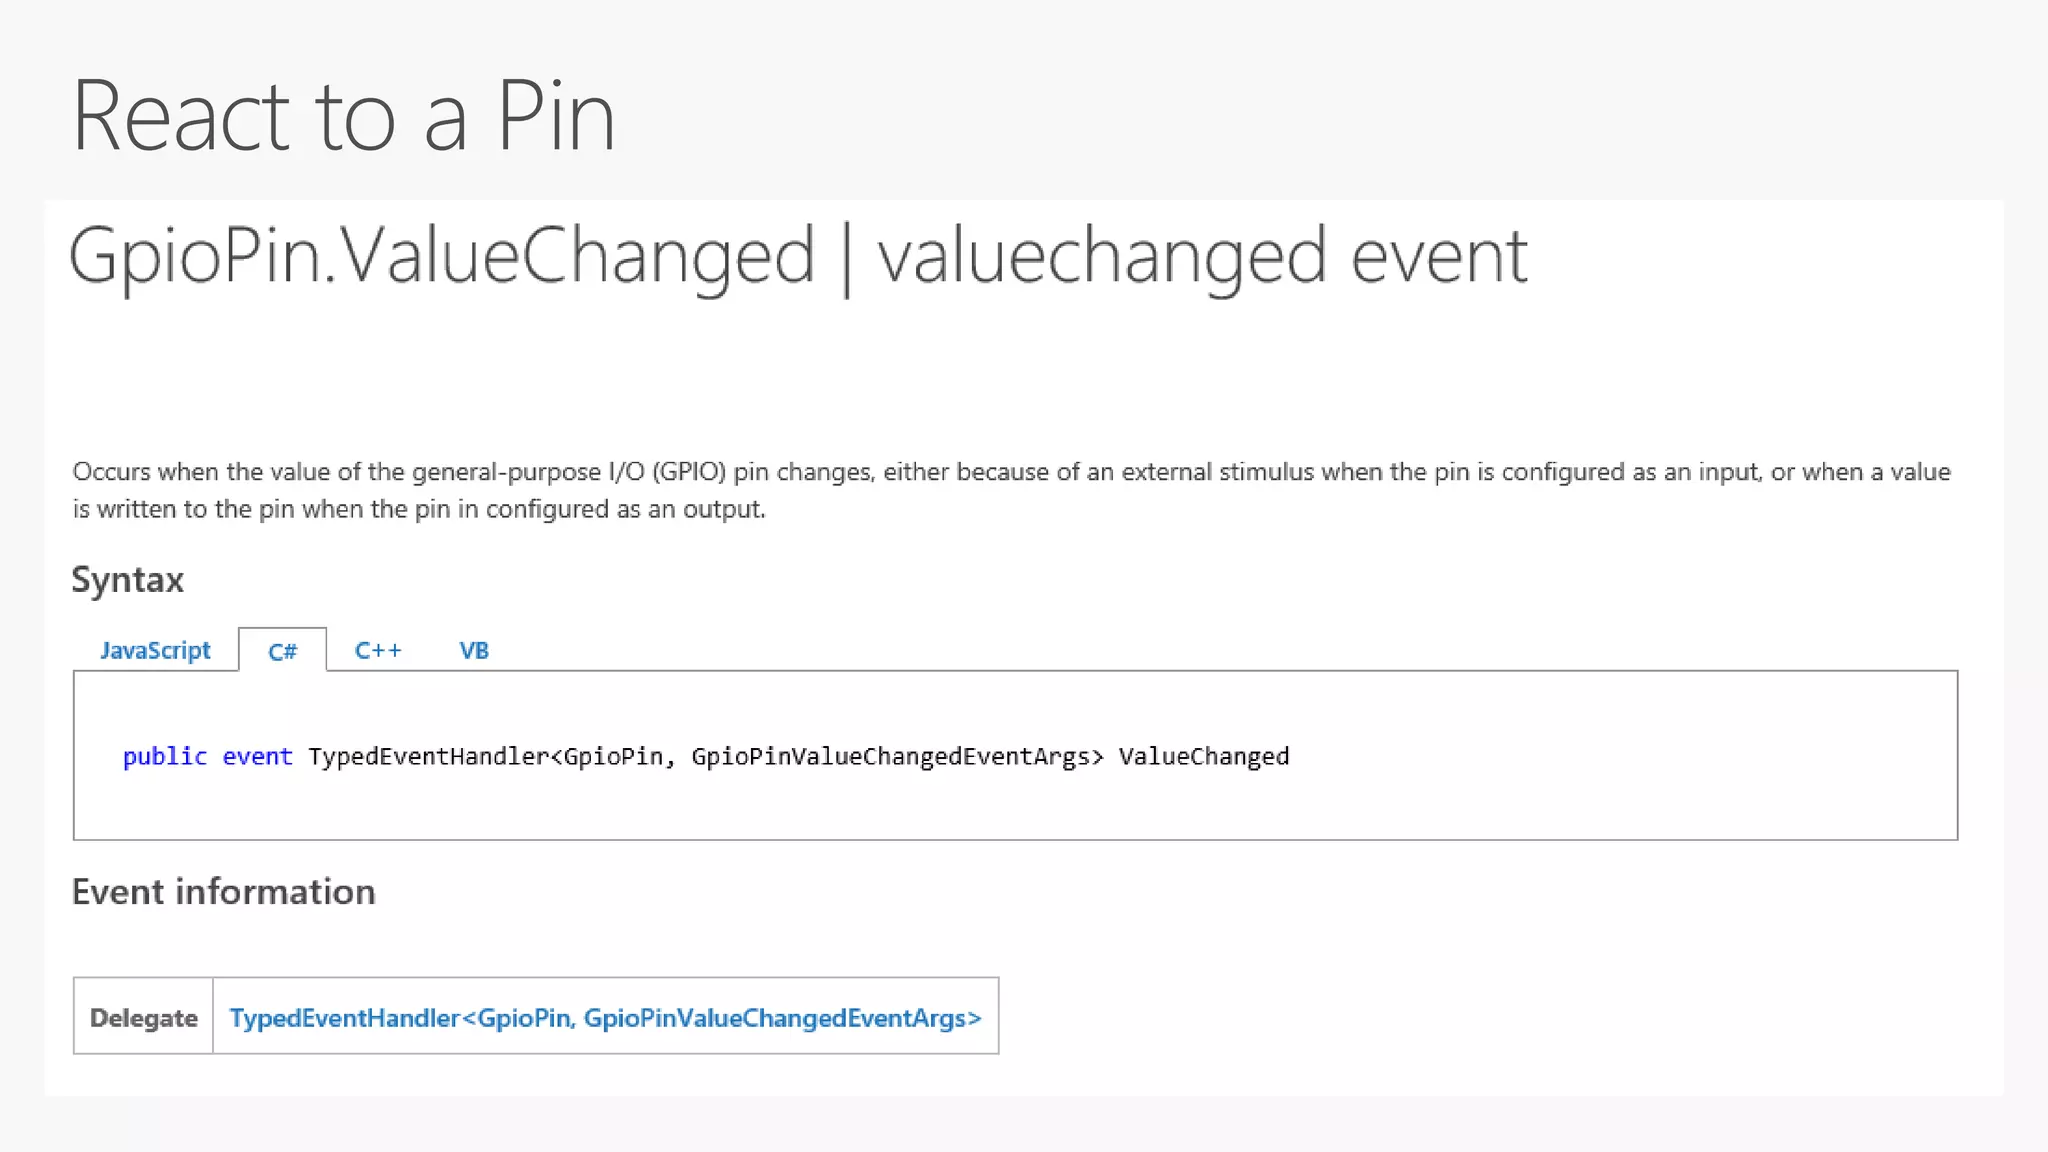Switch to the JavaScript syntax tab
2048x1152 pixels.
tap(155, 651)
